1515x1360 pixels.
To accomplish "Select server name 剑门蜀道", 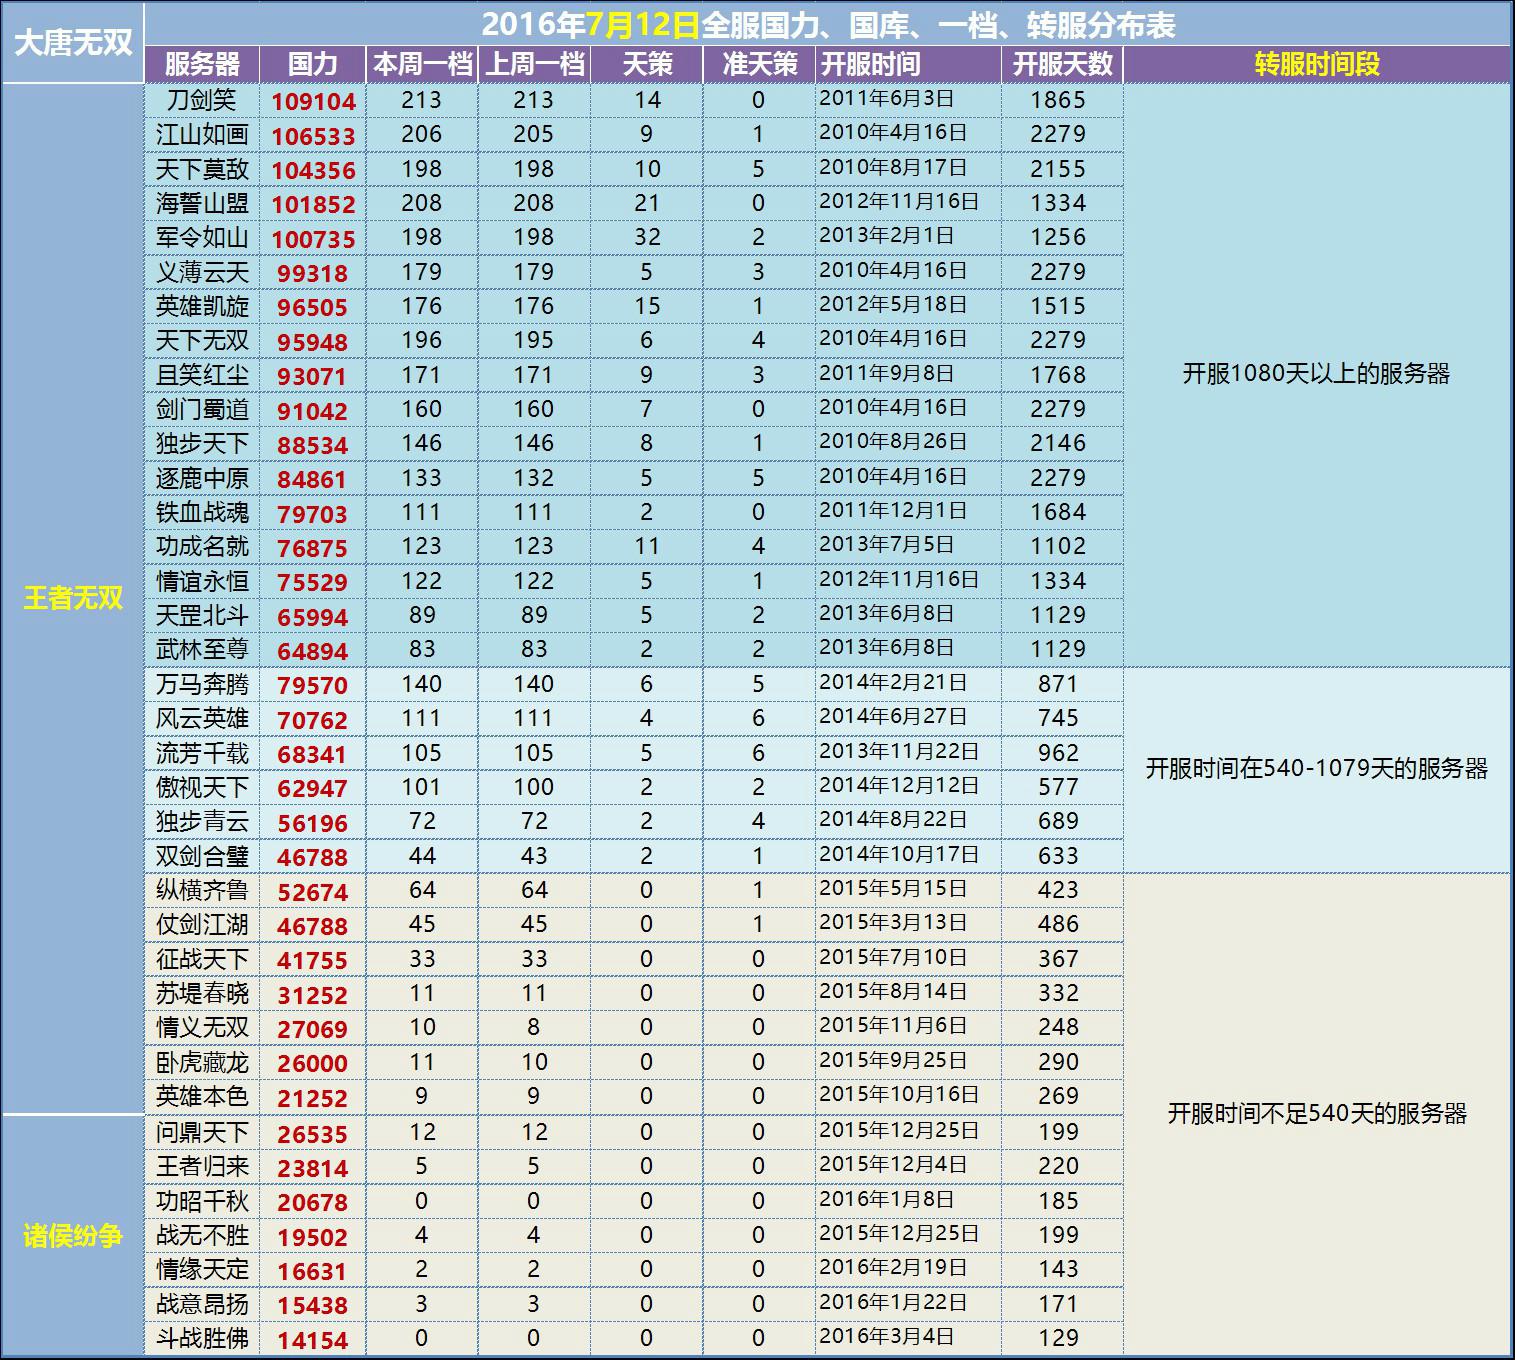I will point(202,409).
